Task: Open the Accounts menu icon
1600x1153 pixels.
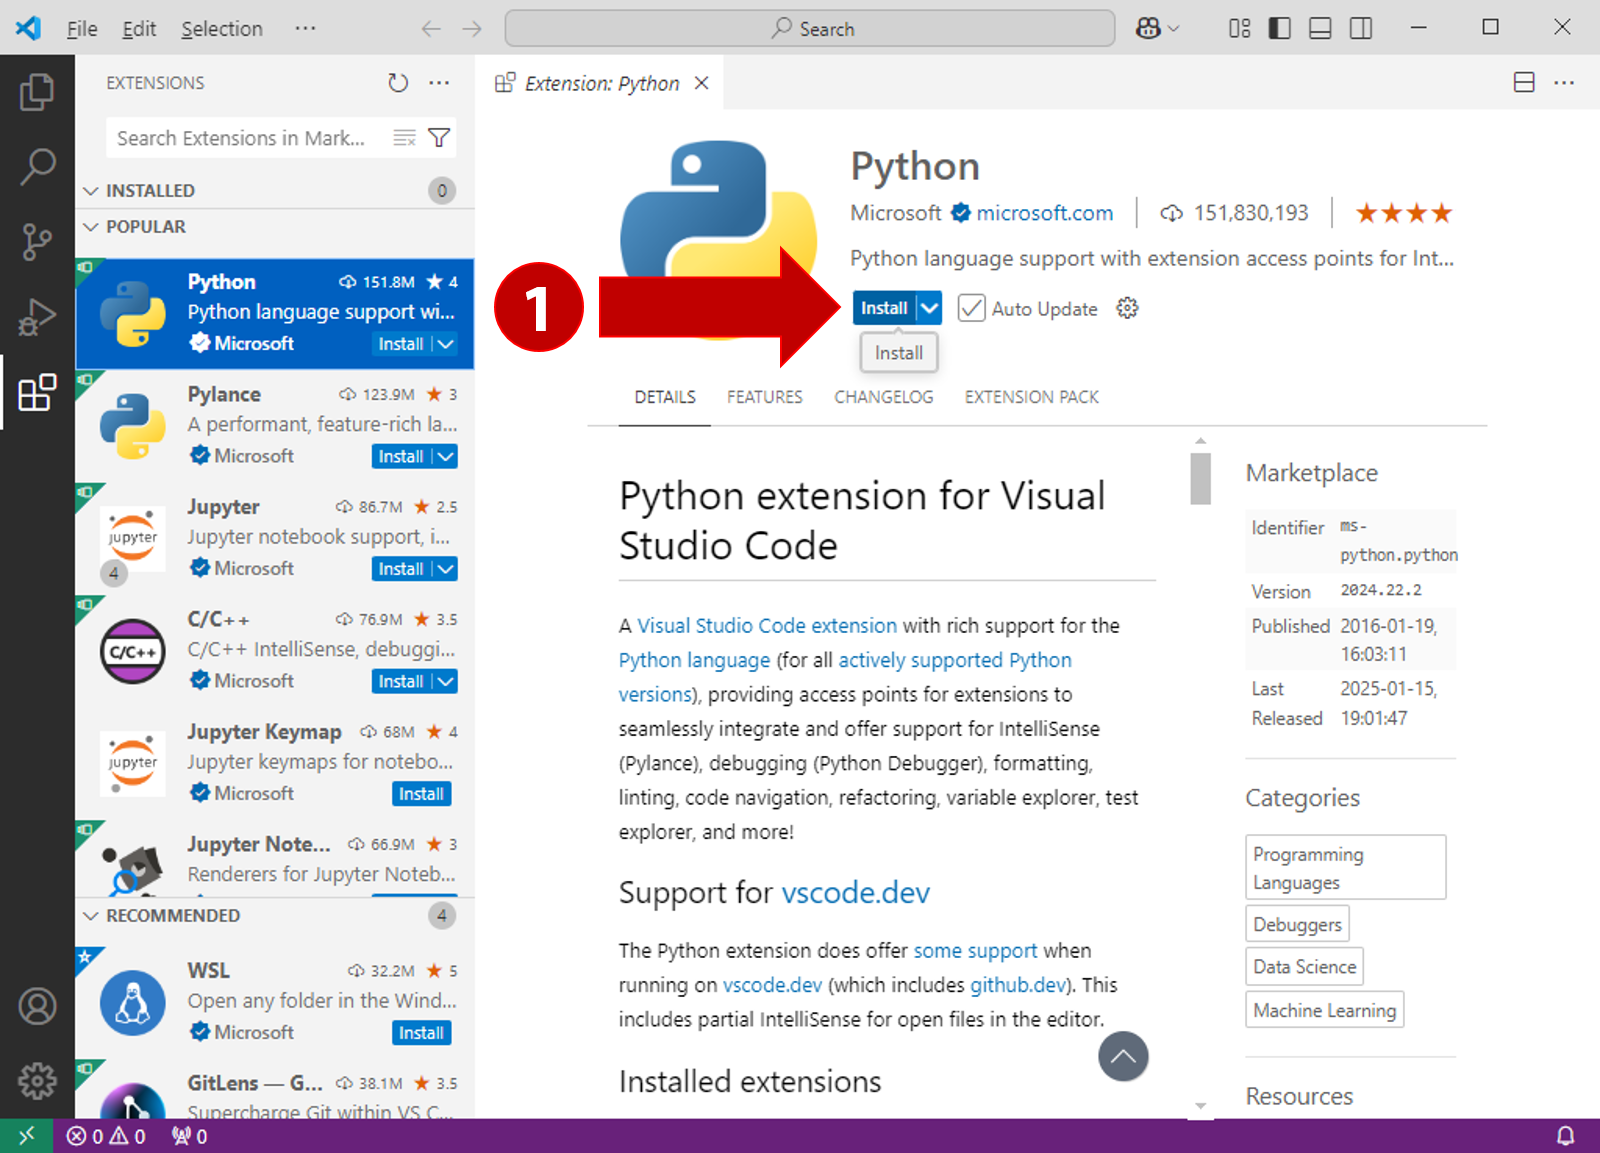Action: tap(37, 1006)
